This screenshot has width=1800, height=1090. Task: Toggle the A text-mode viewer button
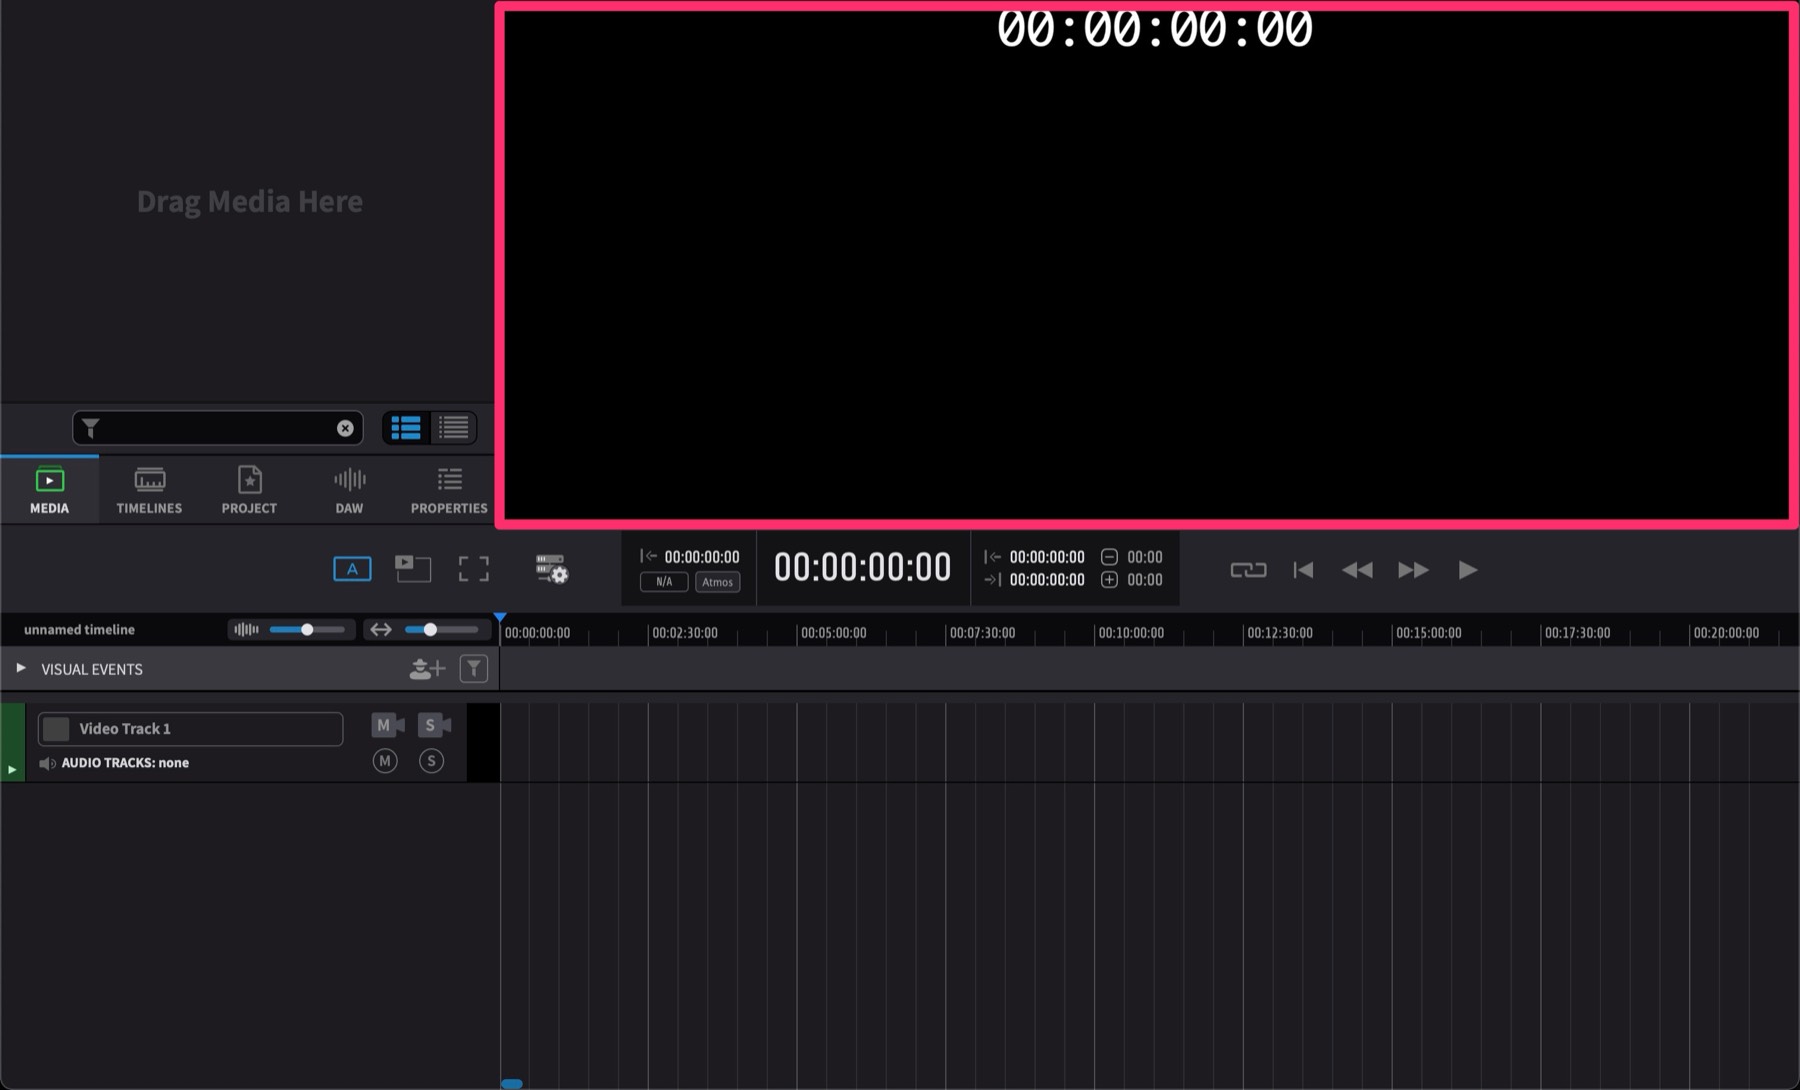pos(352,569)
